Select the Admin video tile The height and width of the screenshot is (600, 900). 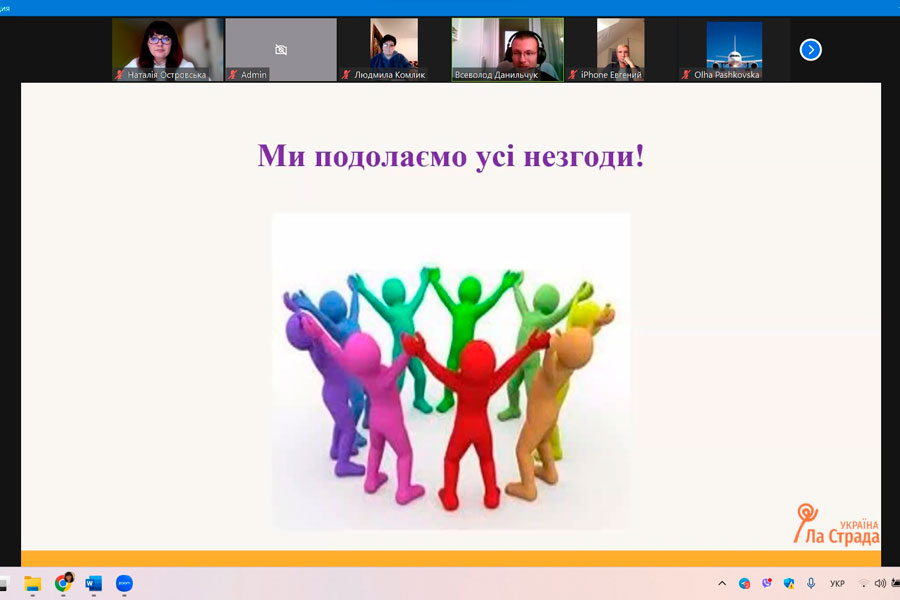(x=281, y=49)
